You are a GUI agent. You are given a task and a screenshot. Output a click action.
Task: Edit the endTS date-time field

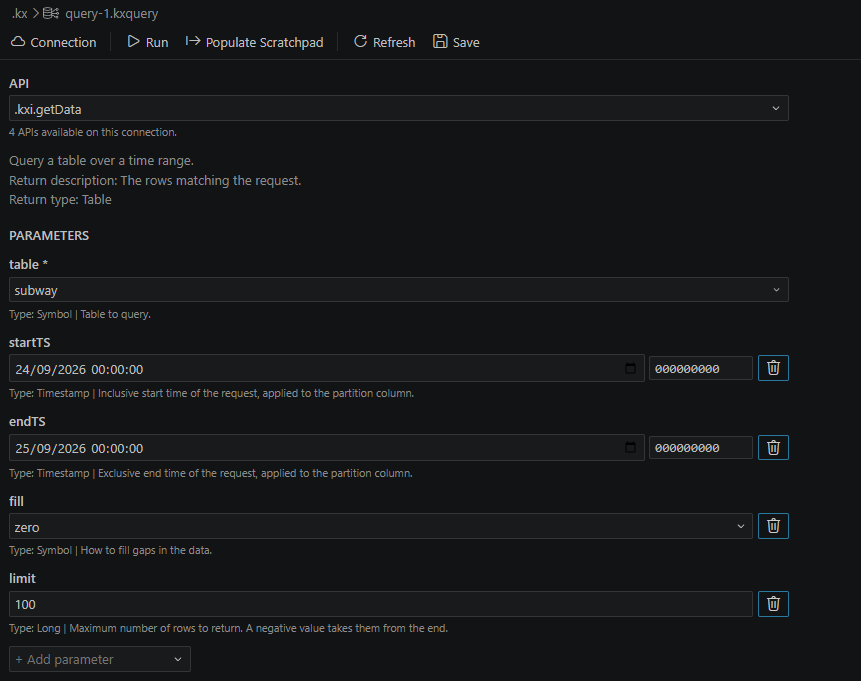[327, 448]
